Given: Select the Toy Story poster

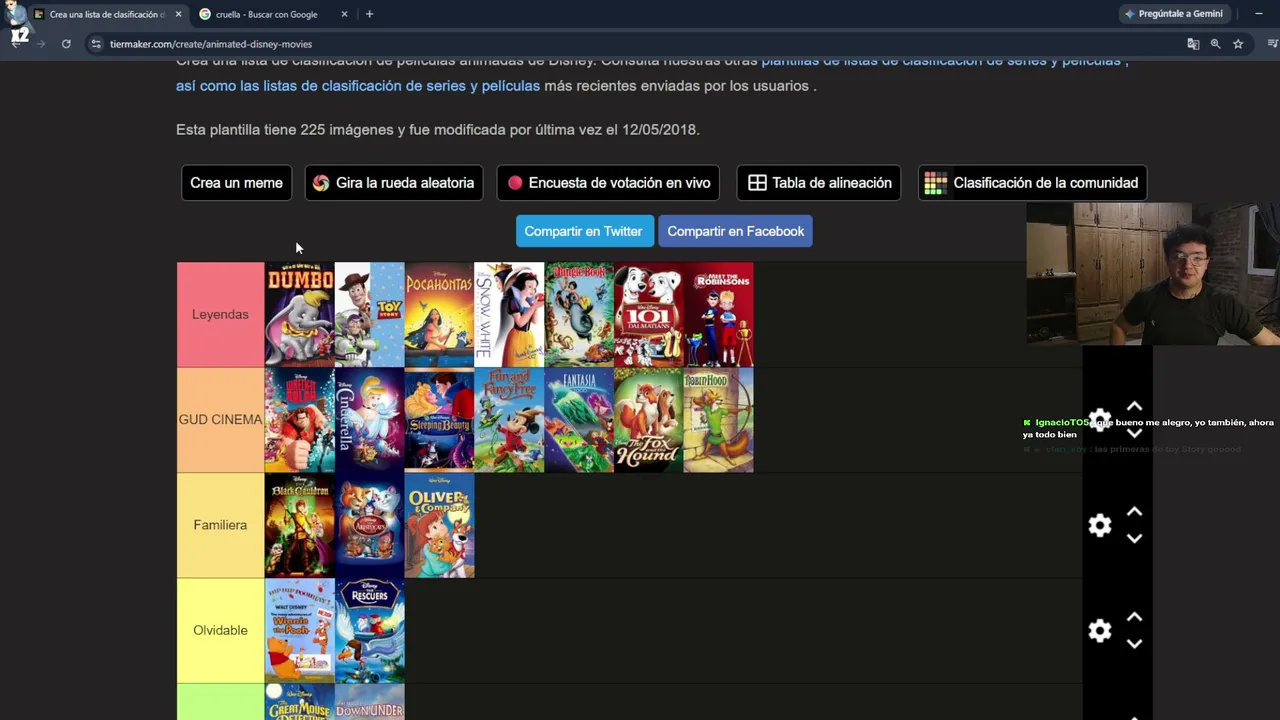Looking at the screenshot, I should pos(369,314).
